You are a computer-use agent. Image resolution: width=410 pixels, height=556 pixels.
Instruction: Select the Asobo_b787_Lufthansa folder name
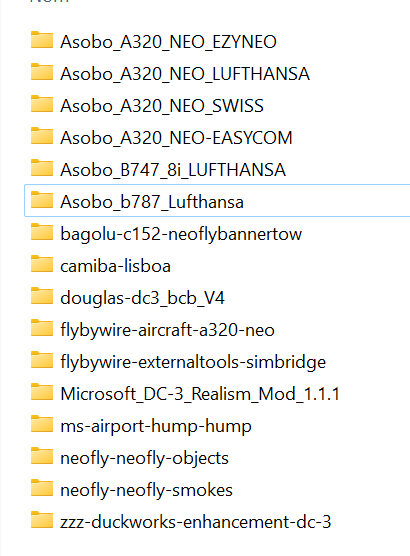tap(152, 202)
